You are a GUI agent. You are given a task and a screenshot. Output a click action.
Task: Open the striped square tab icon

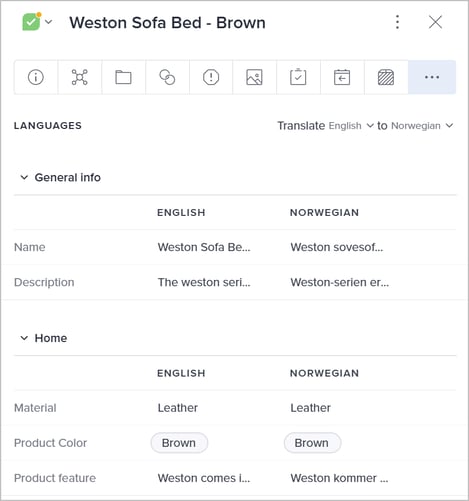[386, 77]
